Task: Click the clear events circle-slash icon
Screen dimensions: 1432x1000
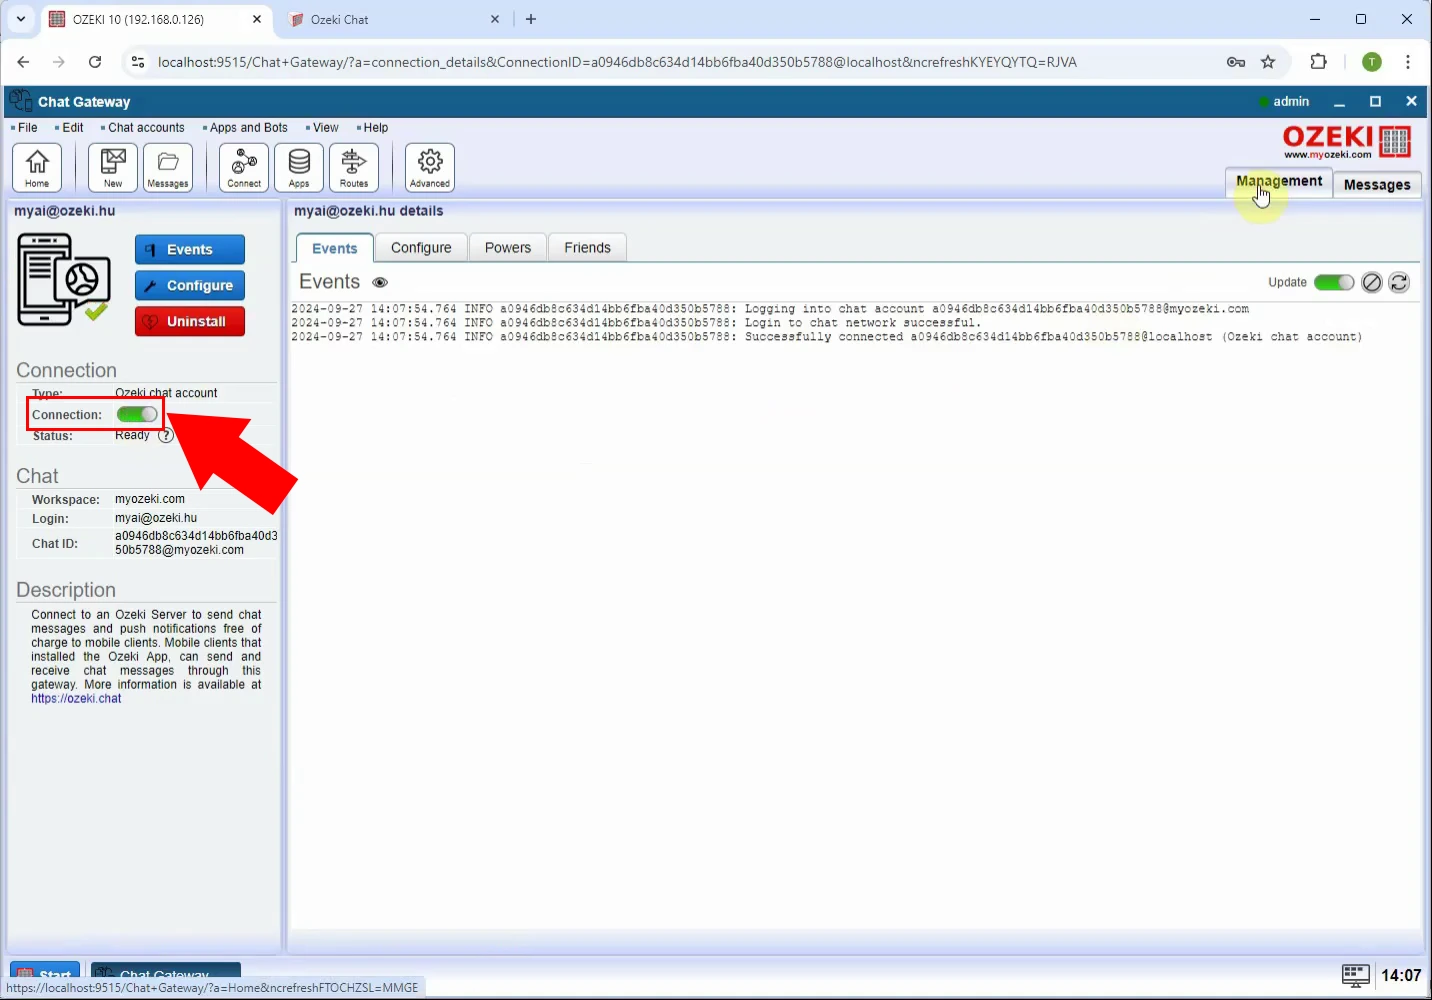Action: 1372,283
